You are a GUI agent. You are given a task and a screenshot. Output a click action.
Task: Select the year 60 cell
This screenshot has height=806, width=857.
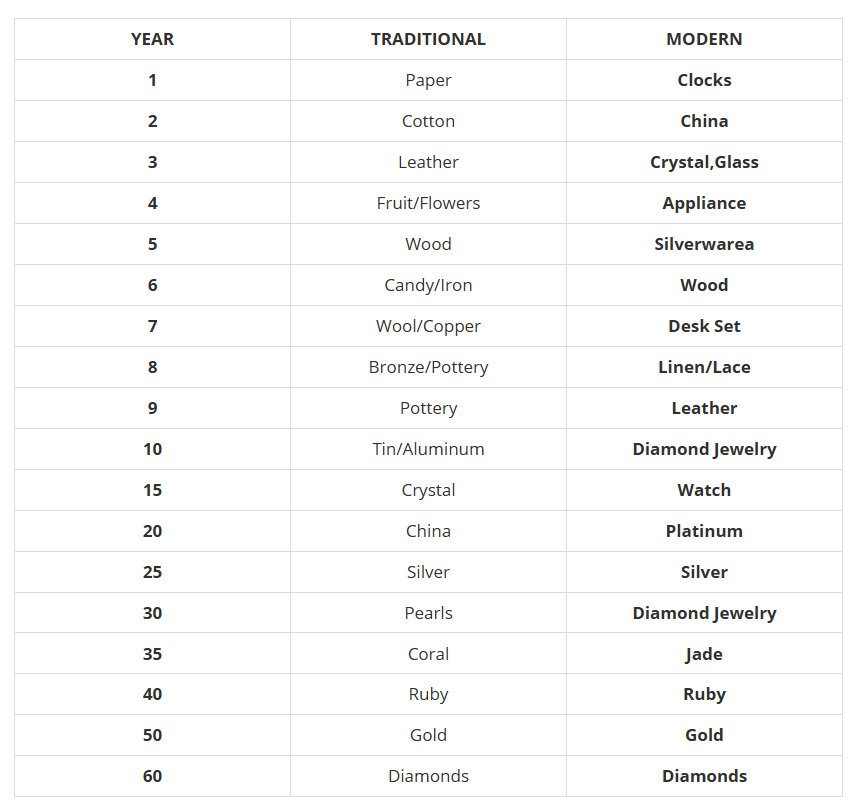152,776
